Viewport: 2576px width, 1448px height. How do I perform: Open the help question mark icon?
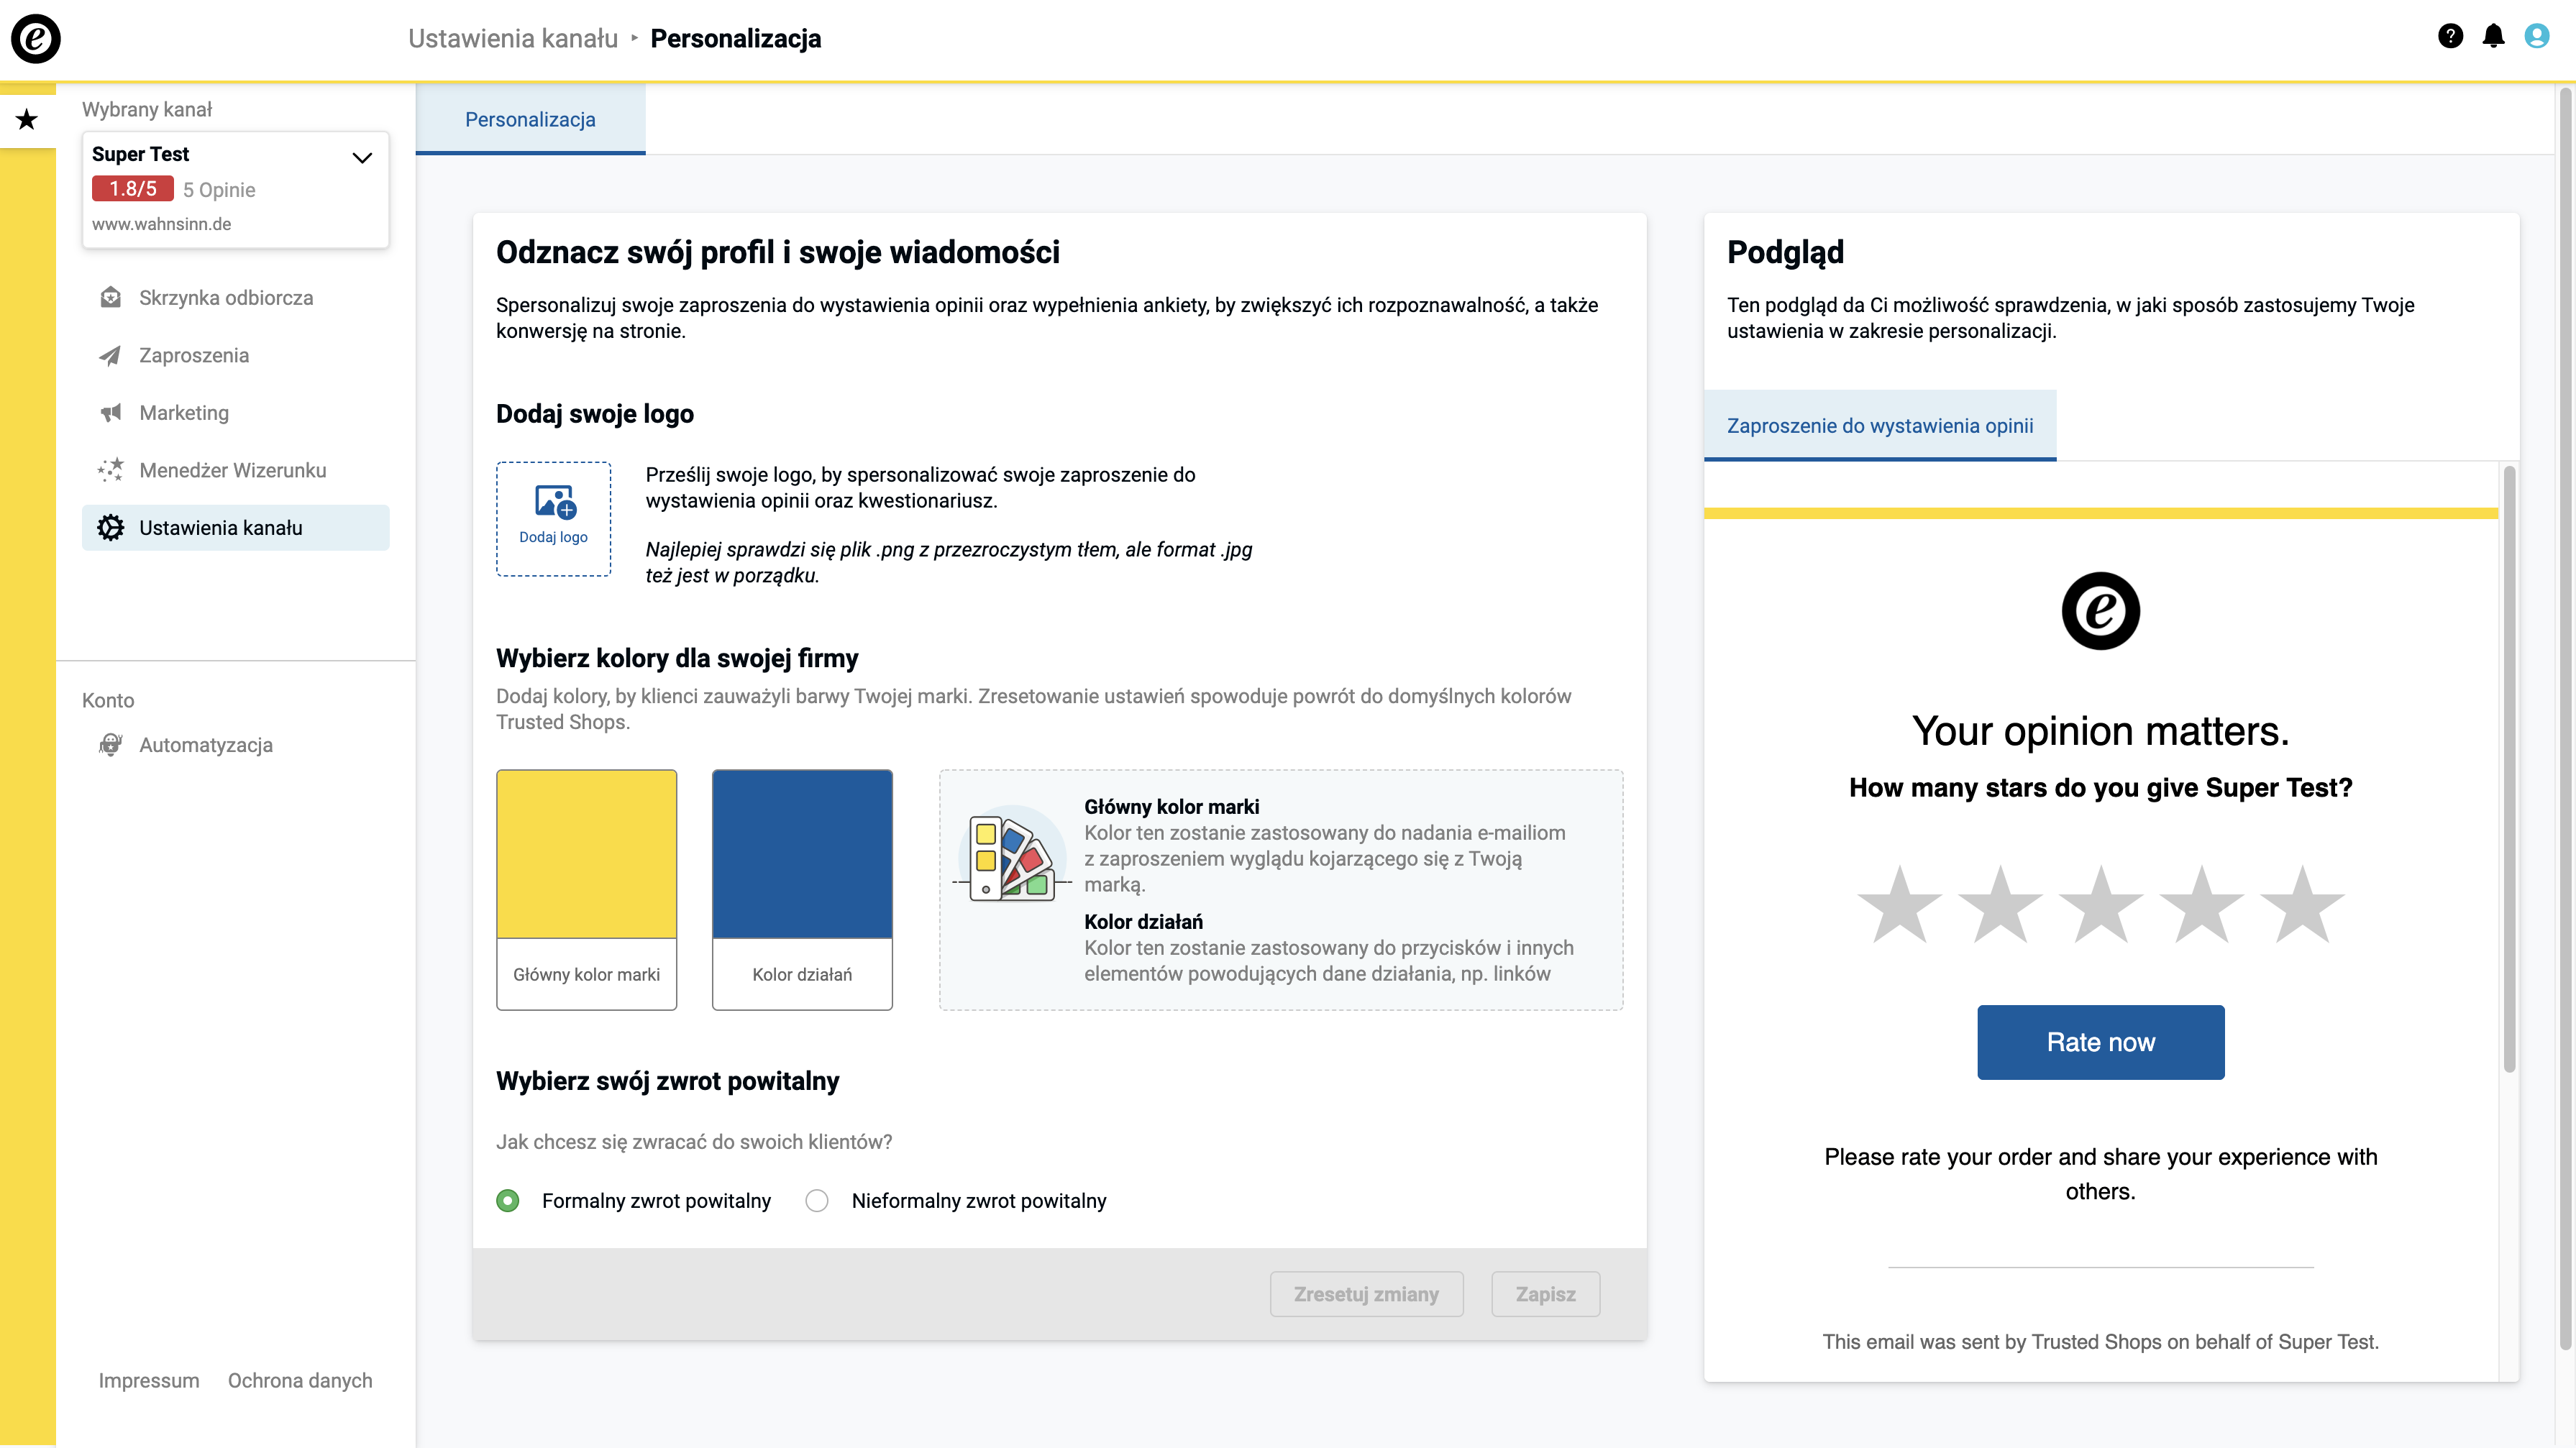click(x=2450, y=37)
